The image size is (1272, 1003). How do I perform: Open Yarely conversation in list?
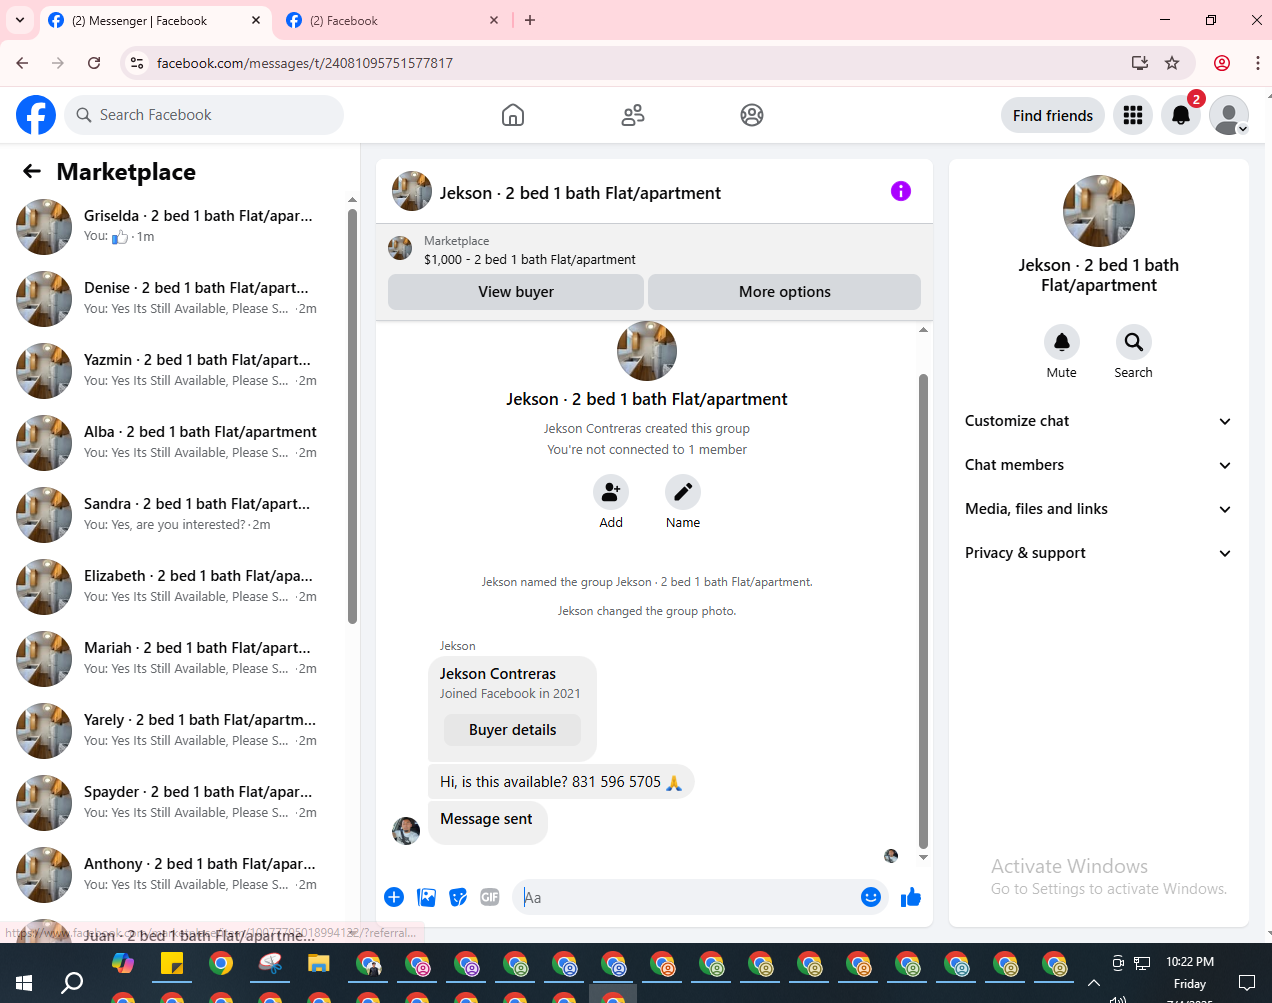[x=177, y=731]
